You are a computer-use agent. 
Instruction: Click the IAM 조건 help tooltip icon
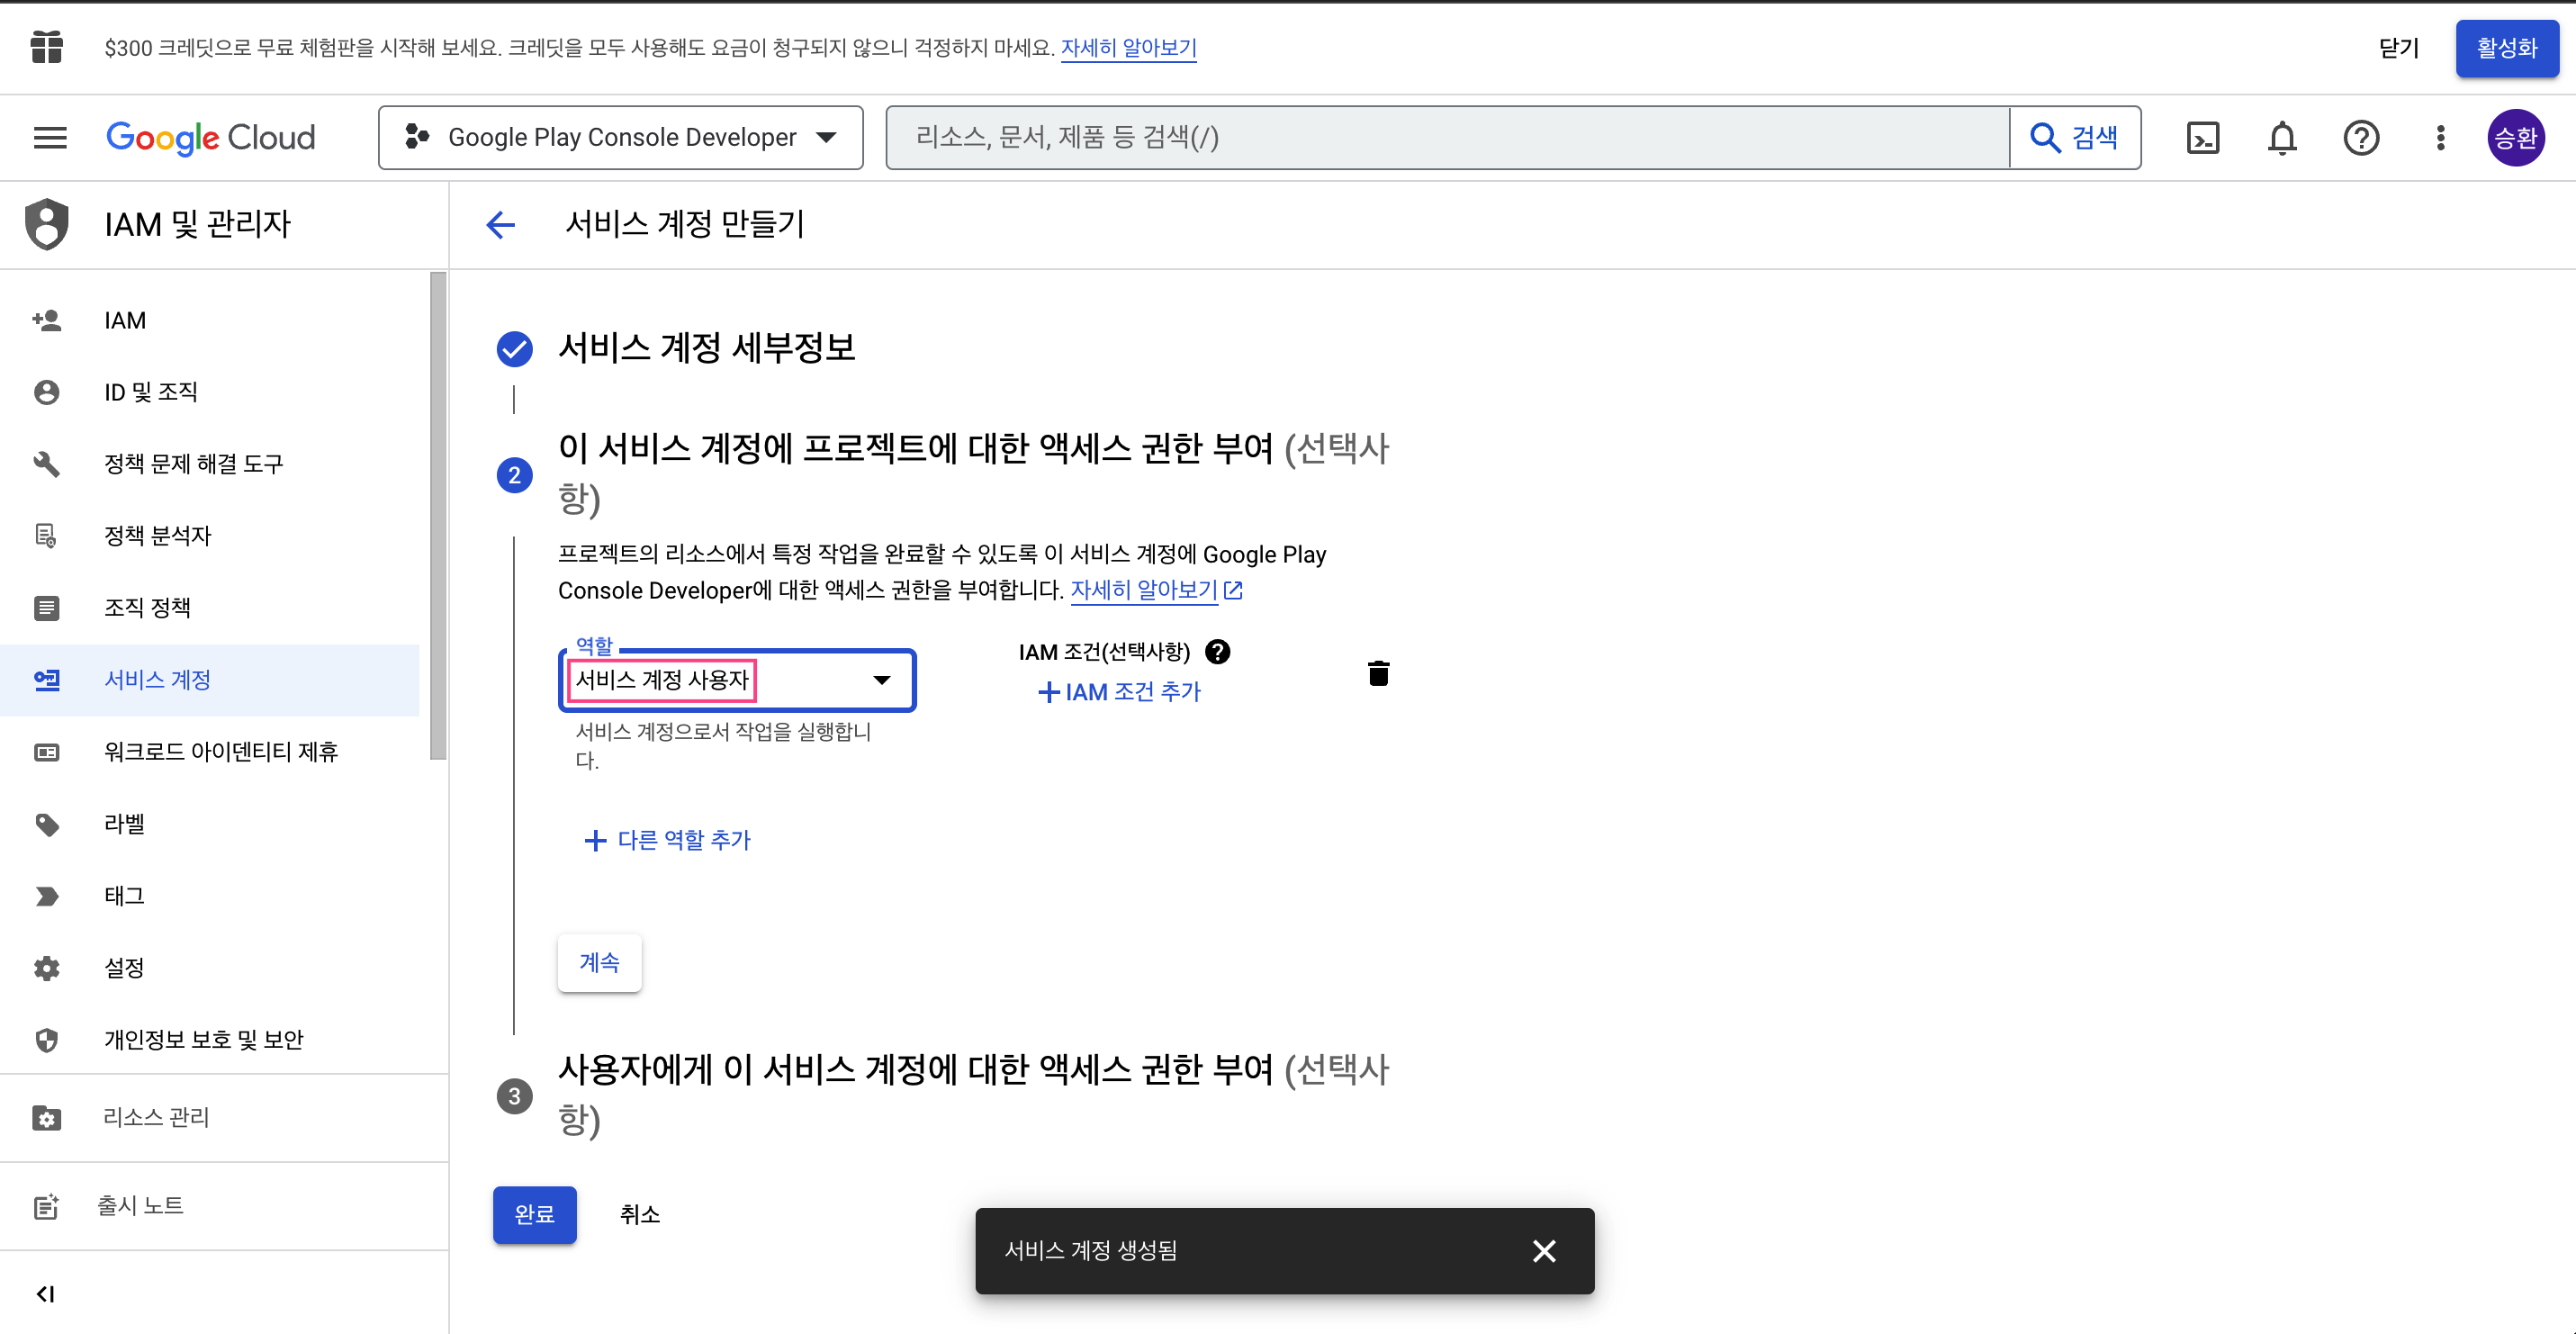1217,651
